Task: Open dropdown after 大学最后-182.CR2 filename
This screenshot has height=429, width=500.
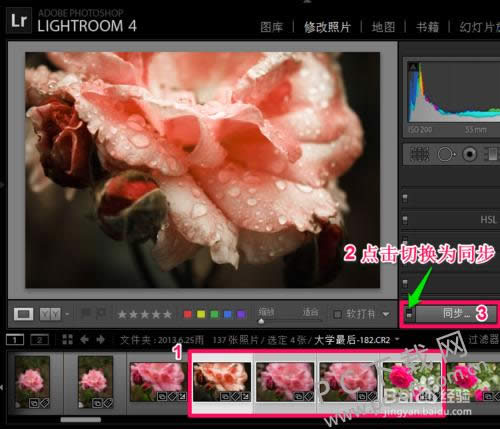Action: (x=397, y=339)
